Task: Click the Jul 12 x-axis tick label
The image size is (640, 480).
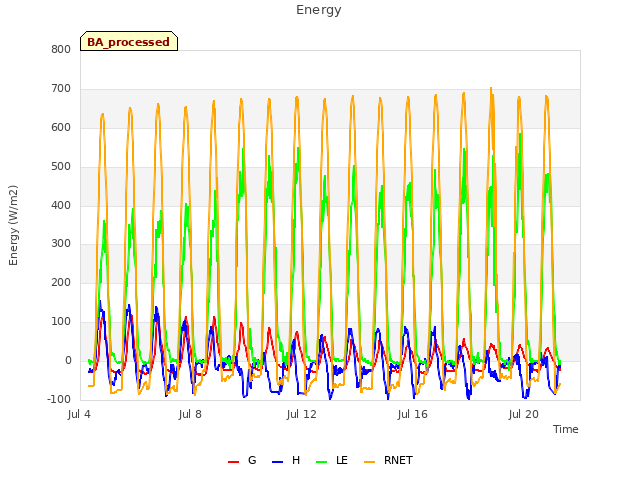Action: [301, 414]
